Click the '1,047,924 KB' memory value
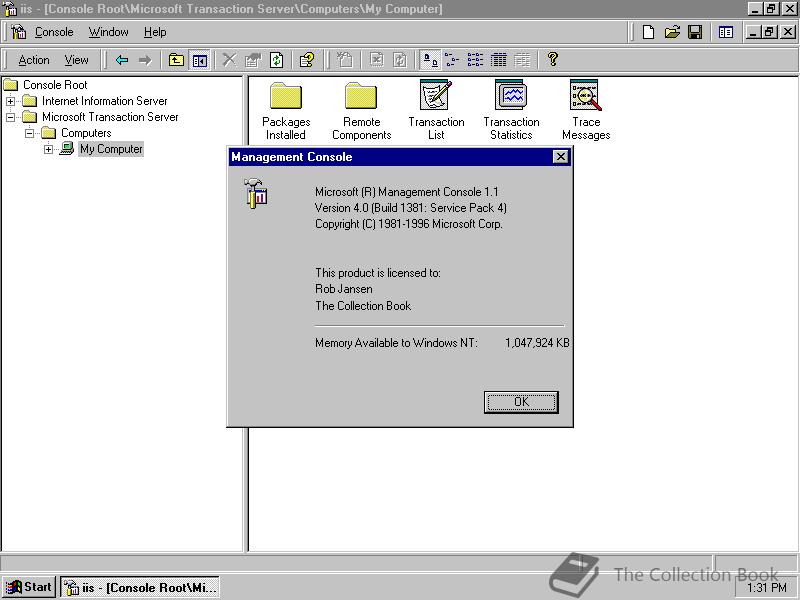 tap(537, 343)
